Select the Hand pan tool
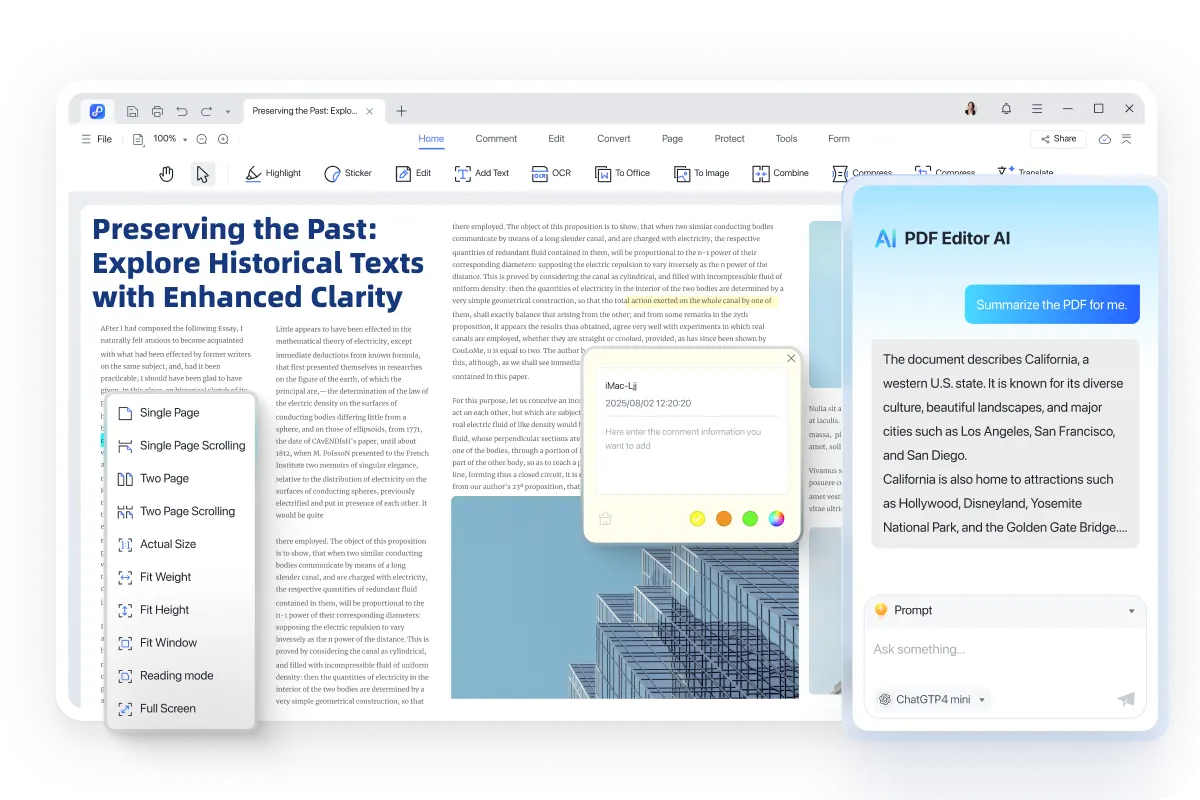Viewport: 1200px width, 800px height. [x=167, y=173]
